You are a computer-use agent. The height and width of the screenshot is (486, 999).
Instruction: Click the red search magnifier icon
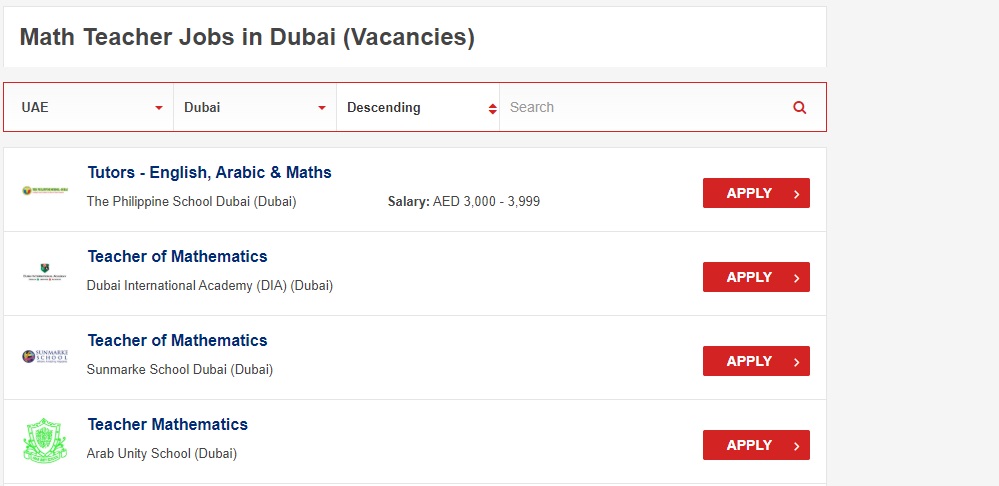point(799,108)
